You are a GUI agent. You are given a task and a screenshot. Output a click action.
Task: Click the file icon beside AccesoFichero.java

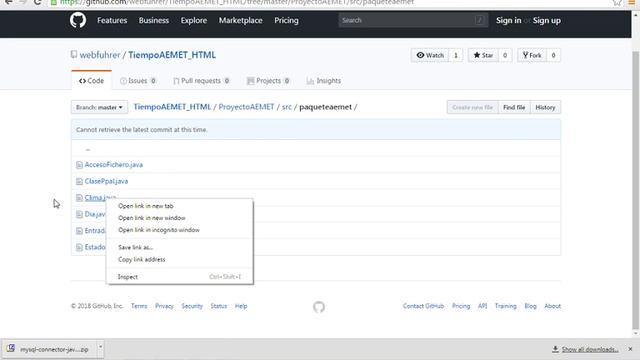[79, 165]
